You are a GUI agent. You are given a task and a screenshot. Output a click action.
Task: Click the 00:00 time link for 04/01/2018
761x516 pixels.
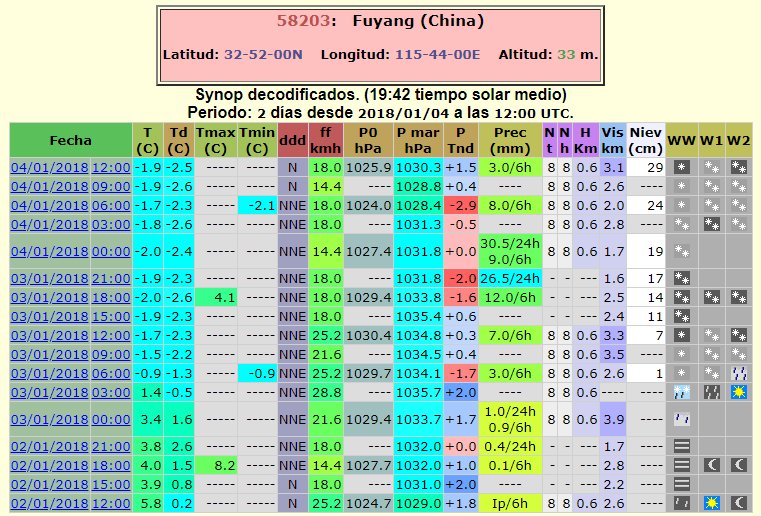click(111, 251)
